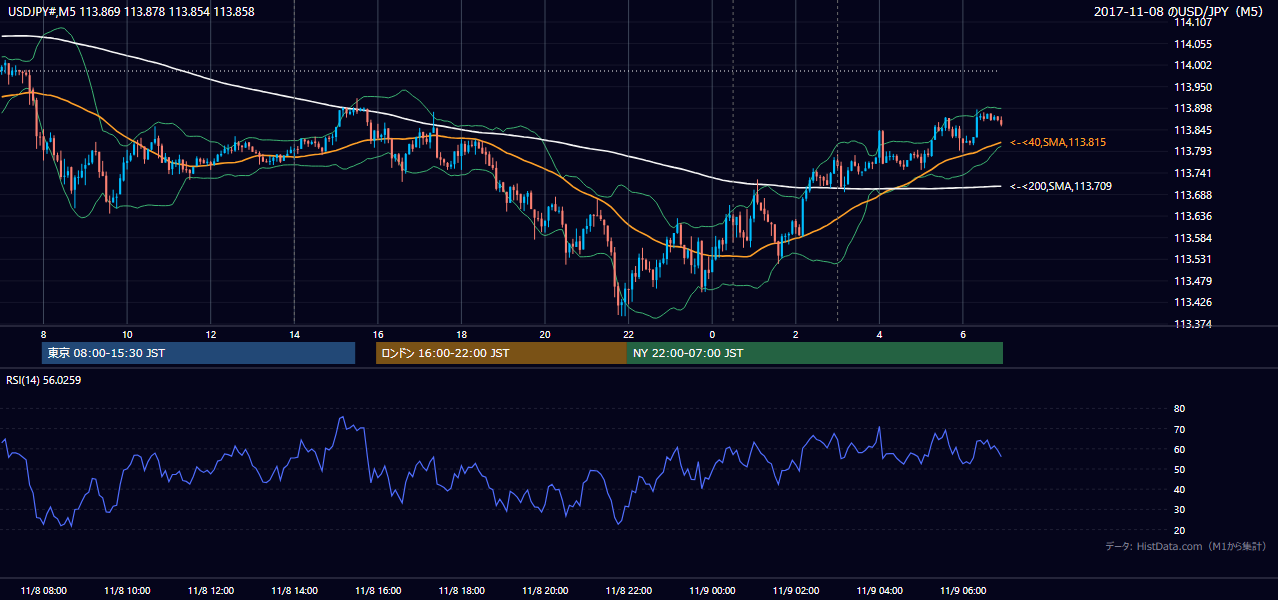Click the 11/9 06:00 time axis label
The height and width of the screenshot is (600, 1278).
(x=963, y=591)
